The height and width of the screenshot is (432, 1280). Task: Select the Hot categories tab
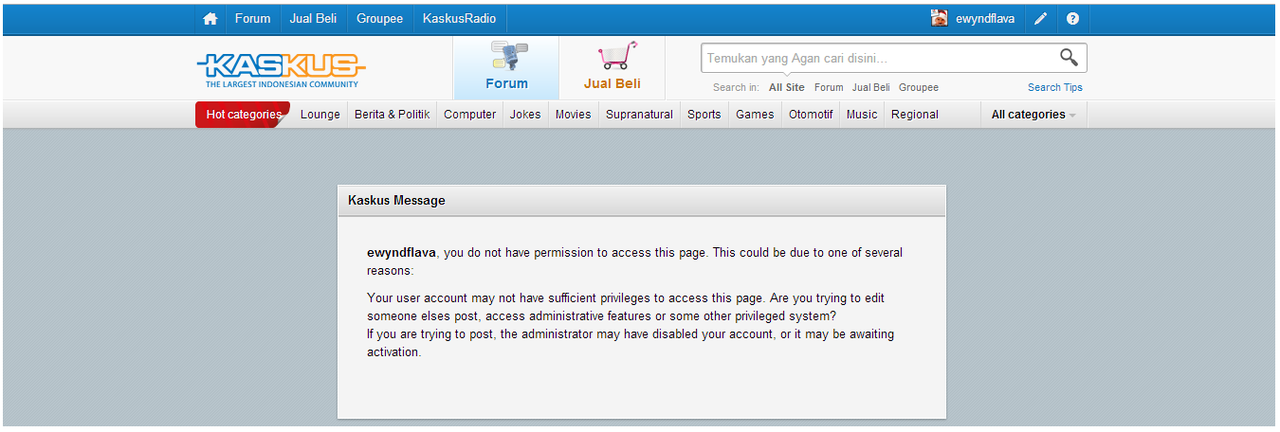point(243,115)
